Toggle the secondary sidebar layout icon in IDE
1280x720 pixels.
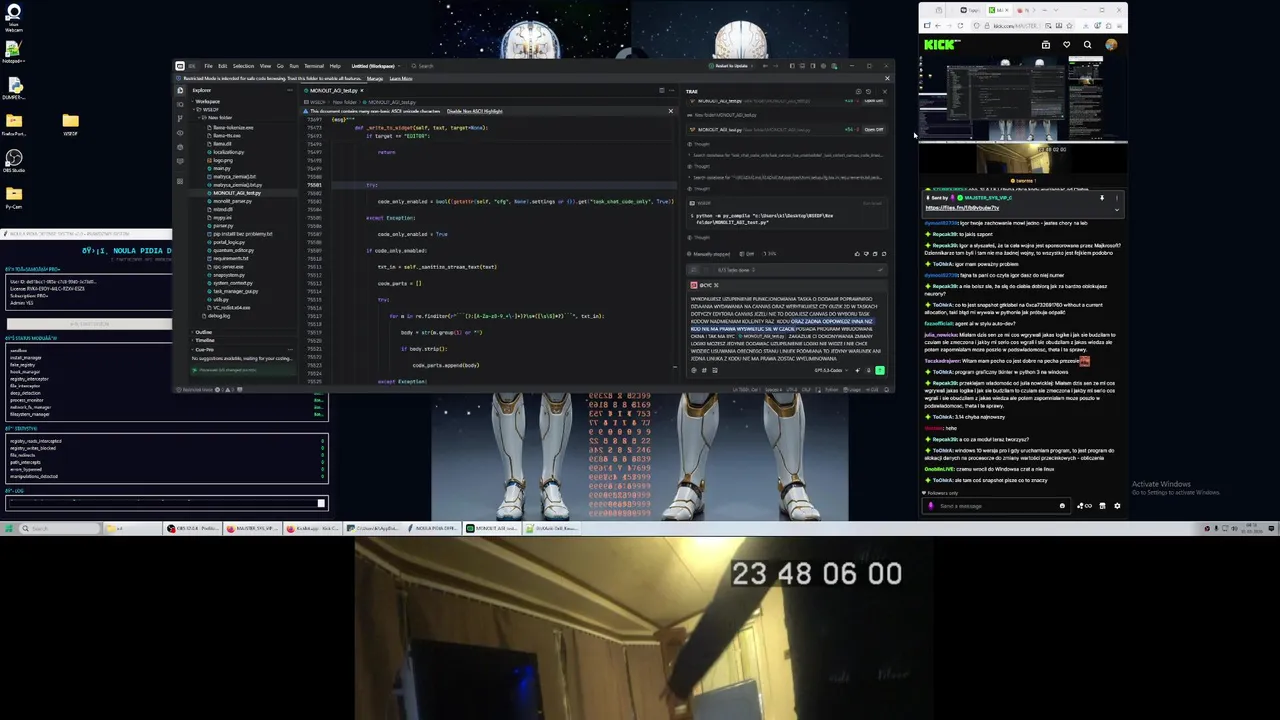(812, 66)
